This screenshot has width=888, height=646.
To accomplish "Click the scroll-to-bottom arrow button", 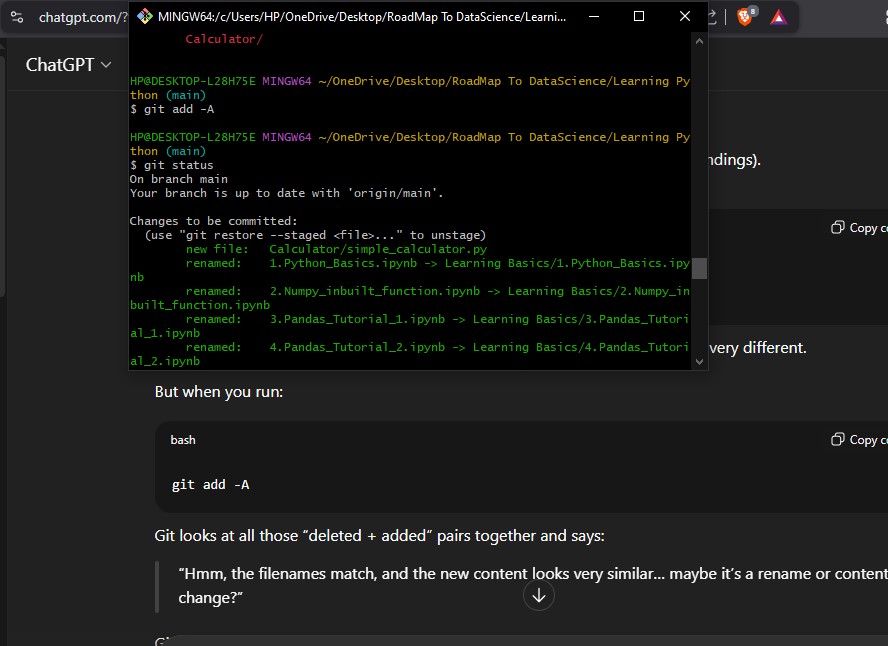I will click(539, 596).
